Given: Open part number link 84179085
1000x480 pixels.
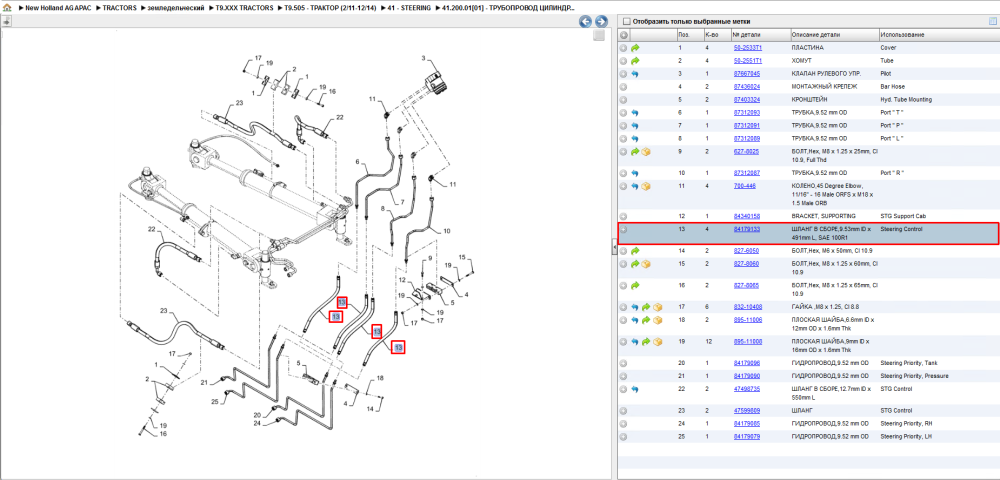Looking at the screenshot, I should click(x=747, y=424).
